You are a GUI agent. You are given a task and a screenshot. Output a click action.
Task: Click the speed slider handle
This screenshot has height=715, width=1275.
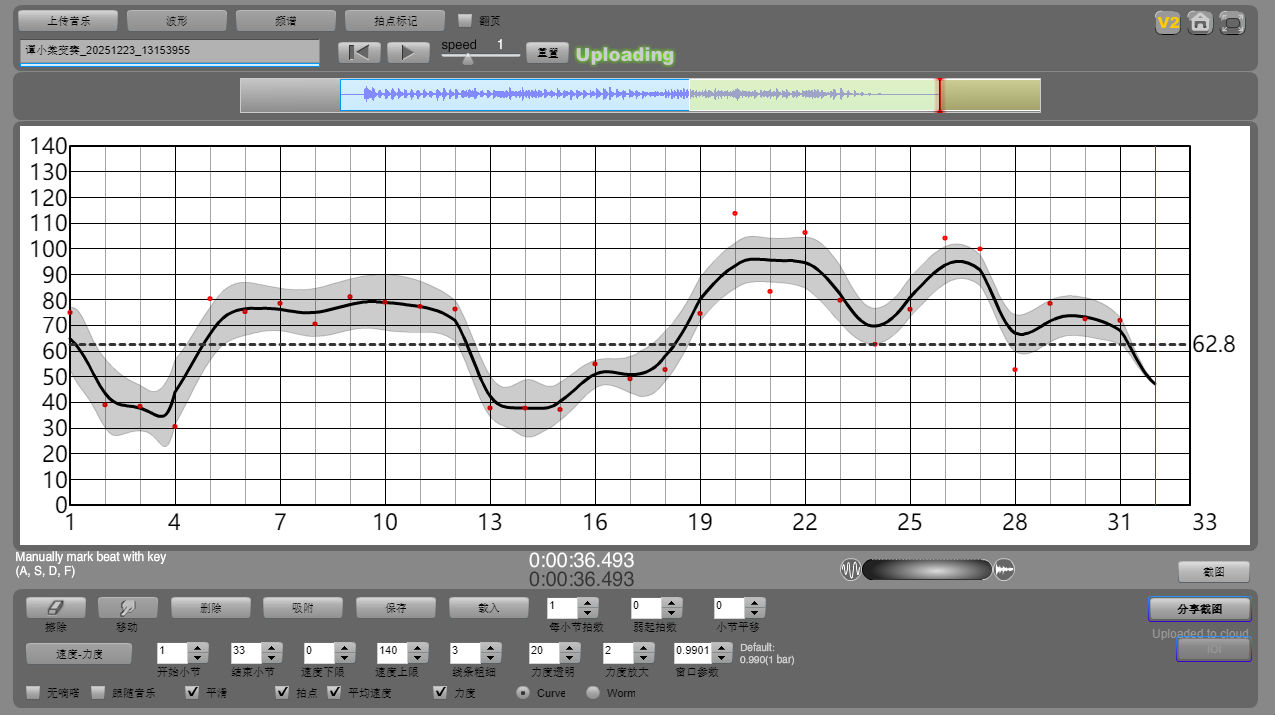(x=467, y=58)
